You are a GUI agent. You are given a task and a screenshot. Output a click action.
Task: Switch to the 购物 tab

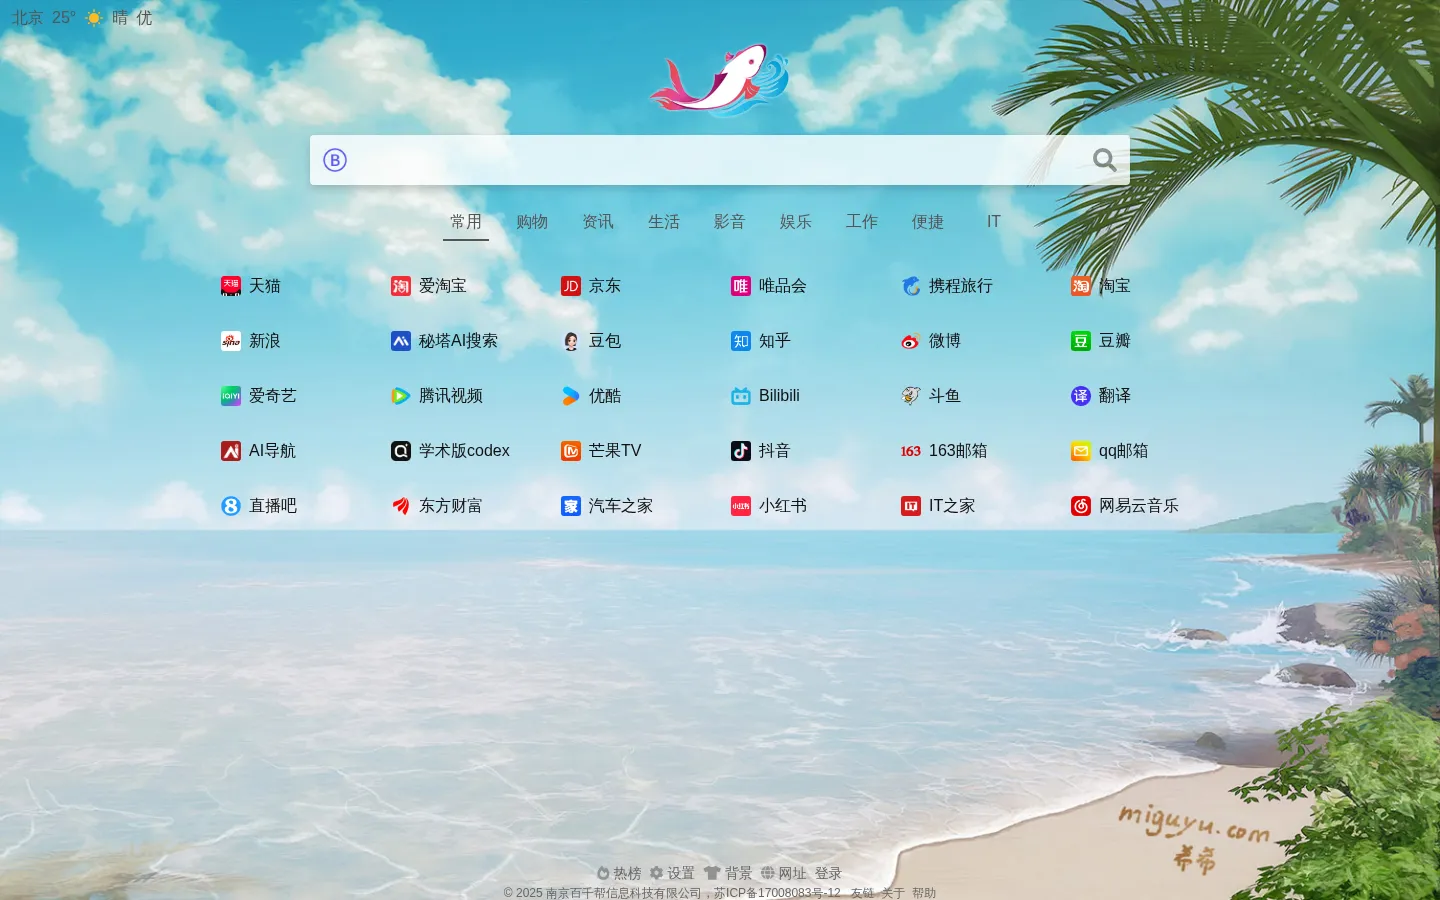click(x=532, y=222)
